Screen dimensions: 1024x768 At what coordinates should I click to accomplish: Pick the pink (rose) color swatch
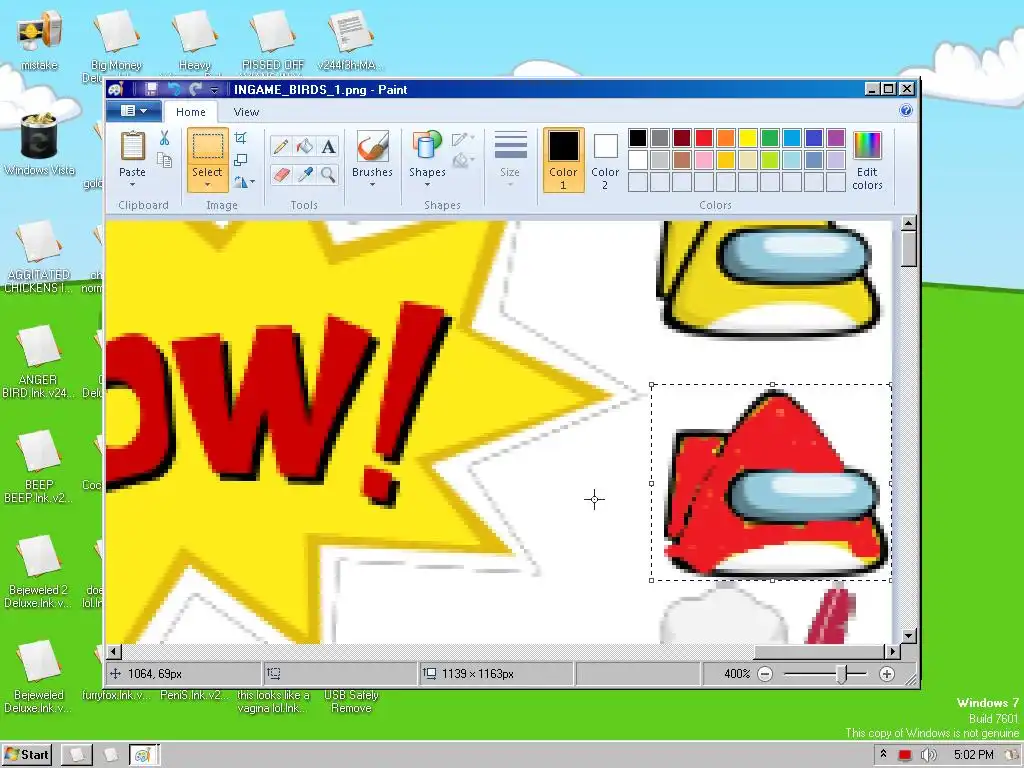pyautogui.click(x=704, y=160)
